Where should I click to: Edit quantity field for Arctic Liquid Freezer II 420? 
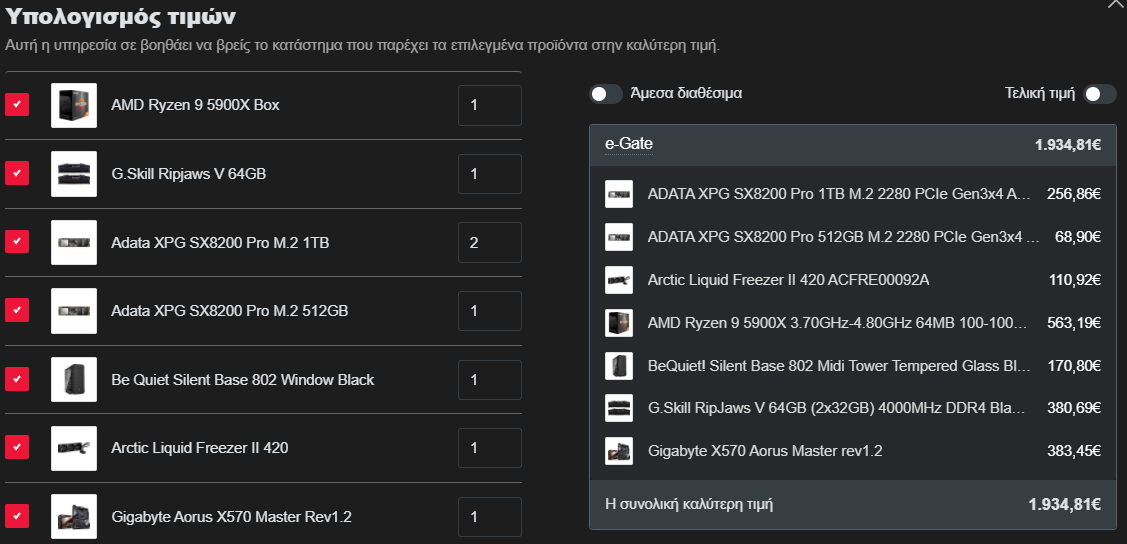490,448
